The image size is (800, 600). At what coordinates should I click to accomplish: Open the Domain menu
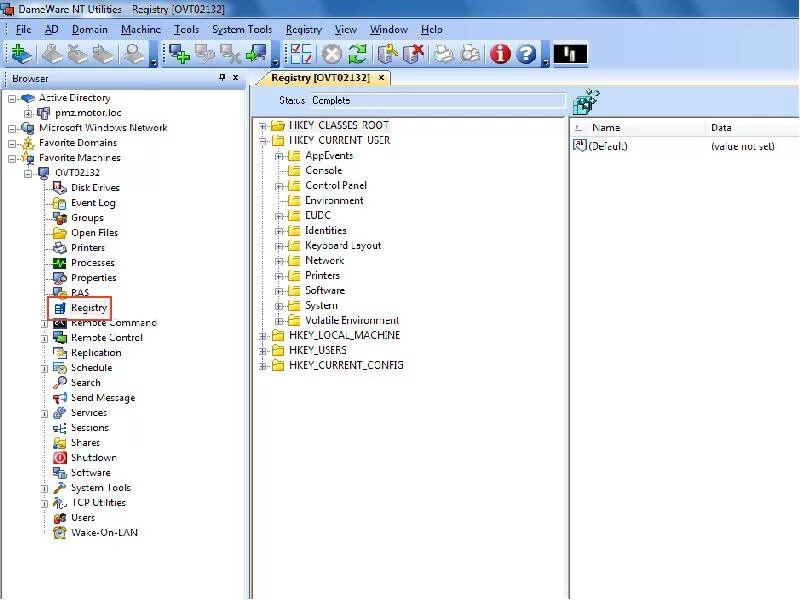click(90, 30)
